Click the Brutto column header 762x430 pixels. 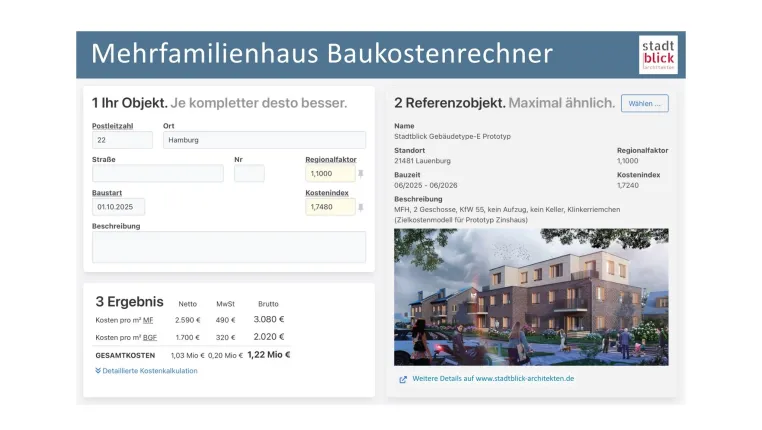pyautogui.click(x=268, y=304)
